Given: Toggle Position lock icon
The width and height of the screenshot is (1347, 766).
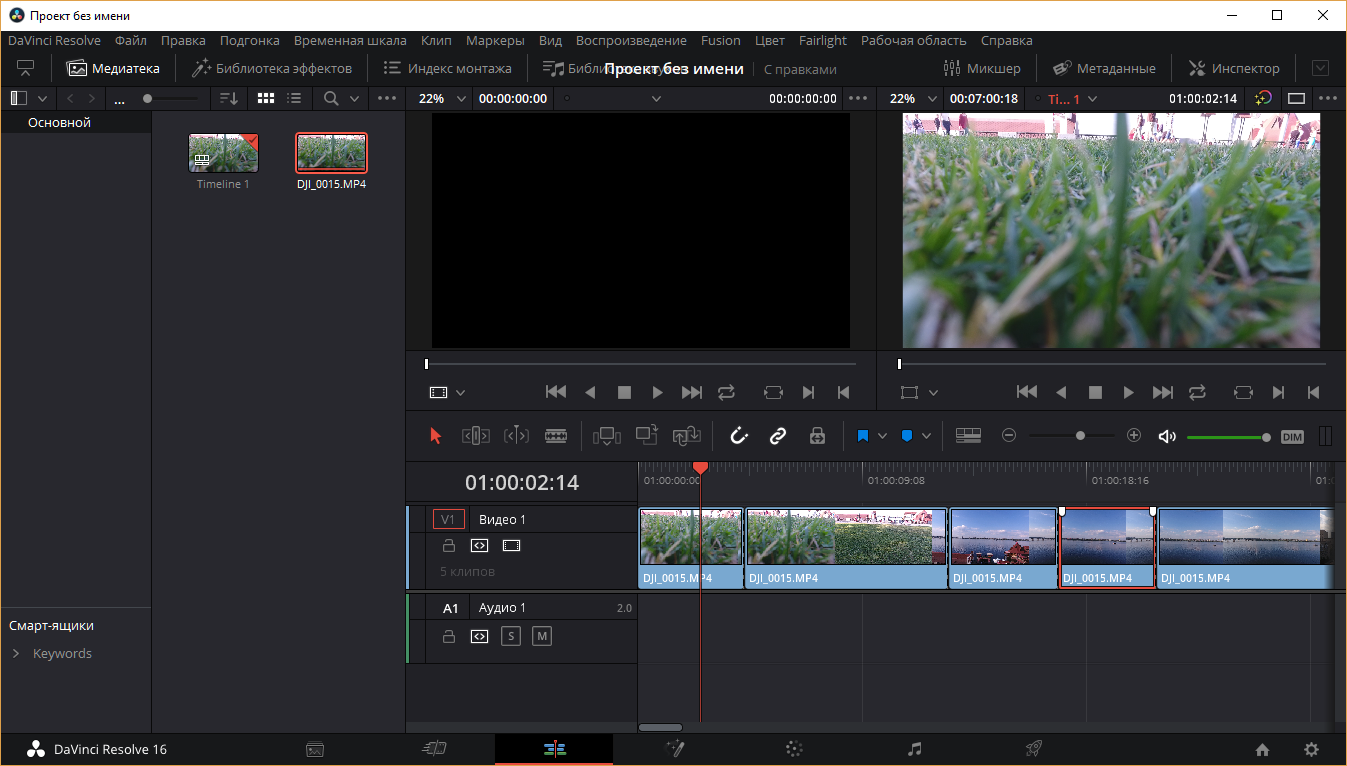Looking at the screenshot, I should [x=817, y=436].
